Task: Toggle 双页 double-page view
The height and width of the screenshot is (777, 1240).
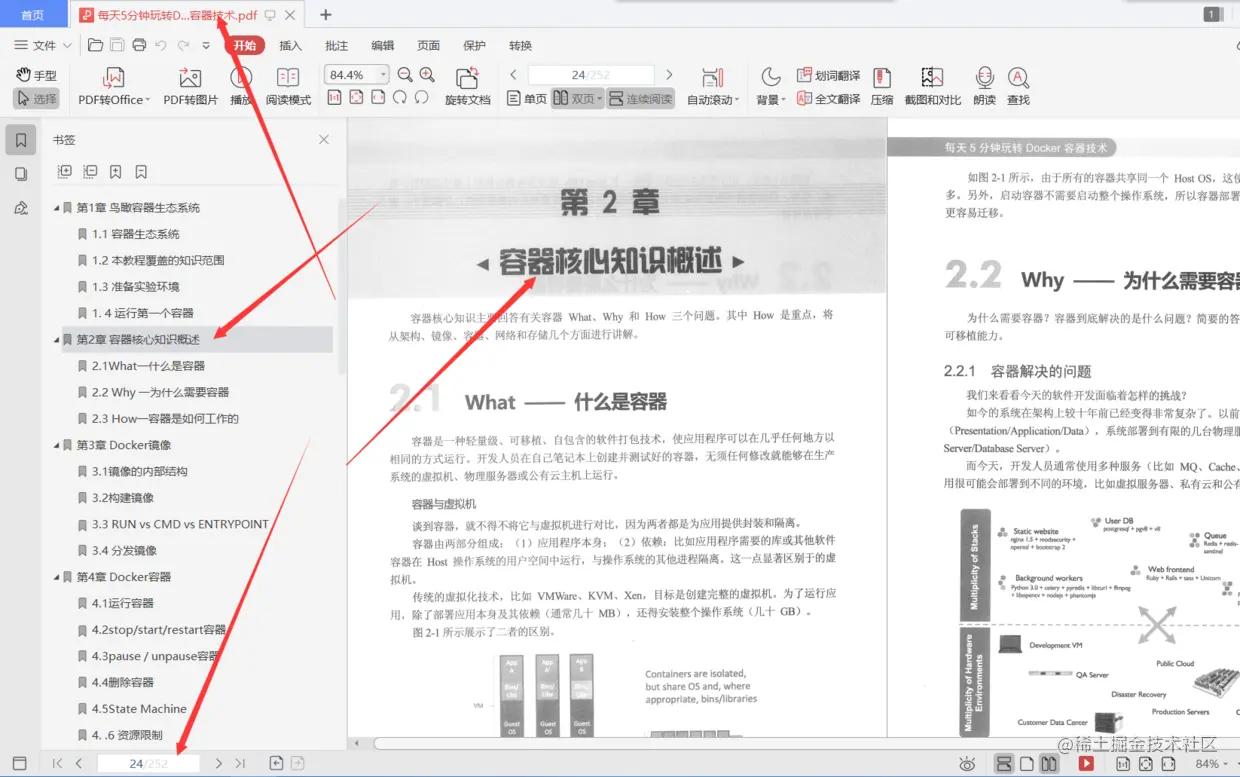Action: [577, 99]
